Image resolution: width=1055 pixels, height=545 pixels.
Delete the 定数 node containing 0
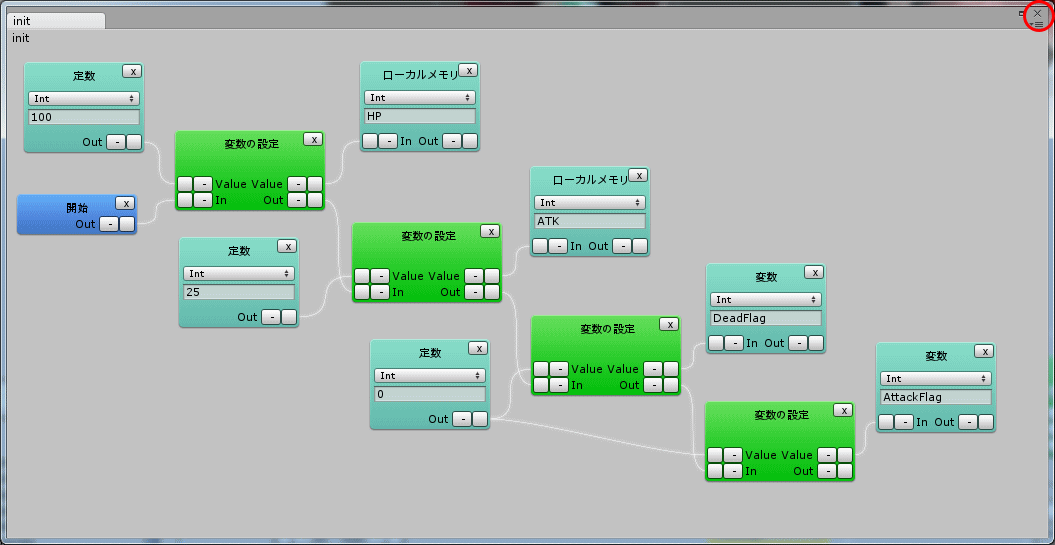click(478, 348)
